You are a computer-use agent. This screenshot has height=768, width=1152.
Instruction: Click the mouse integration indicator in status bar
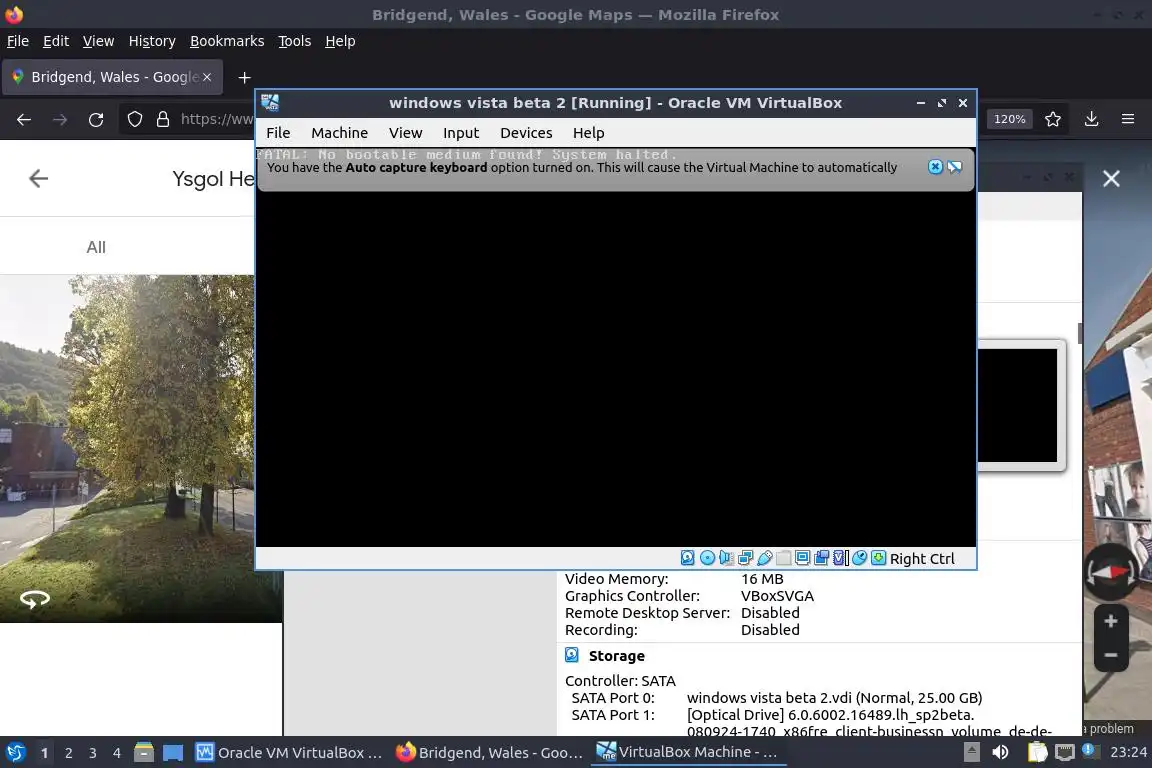click(x=859, y=558)
